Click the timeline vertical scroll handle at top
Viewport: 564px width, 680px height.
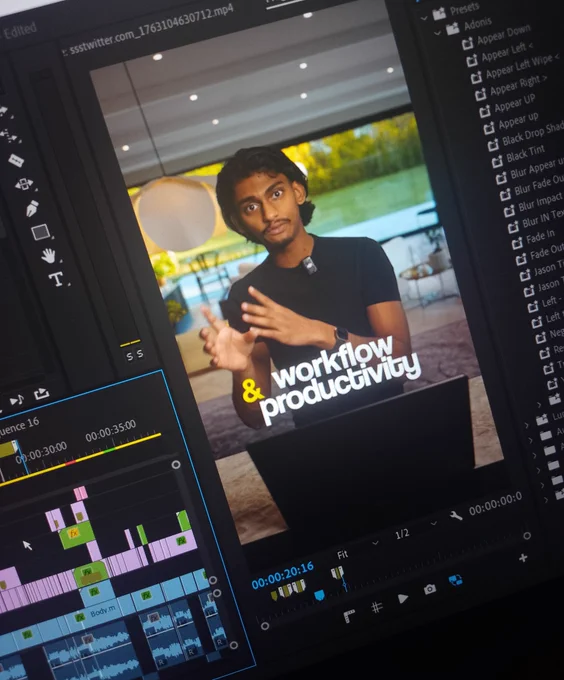176,465
